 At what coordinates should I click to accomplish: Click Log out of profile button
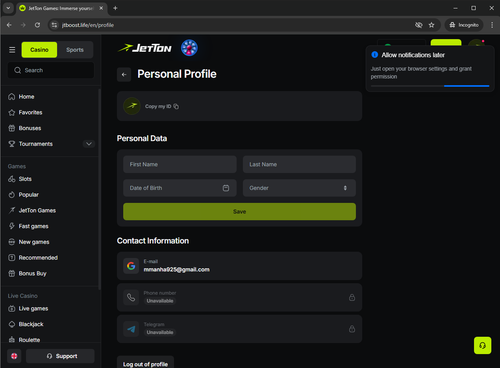coord(145,362)
